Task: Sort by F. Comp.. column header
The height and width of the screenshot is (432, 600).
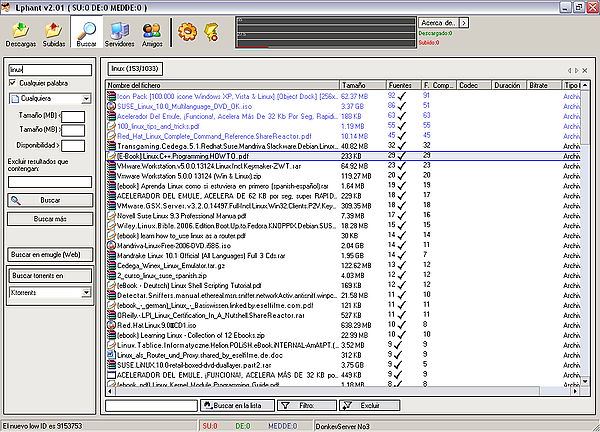Action: click(439, 85)
